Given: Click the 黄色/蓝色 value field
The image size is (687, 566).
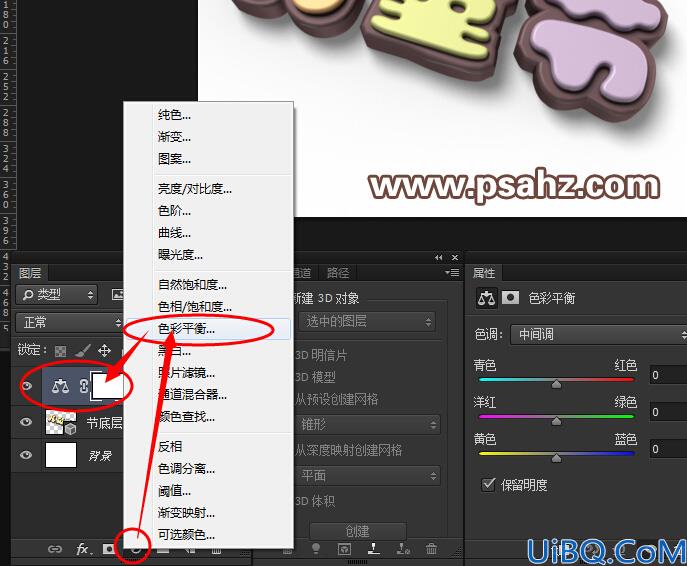Looking at the screenshot, I should [x=668, y=449].
